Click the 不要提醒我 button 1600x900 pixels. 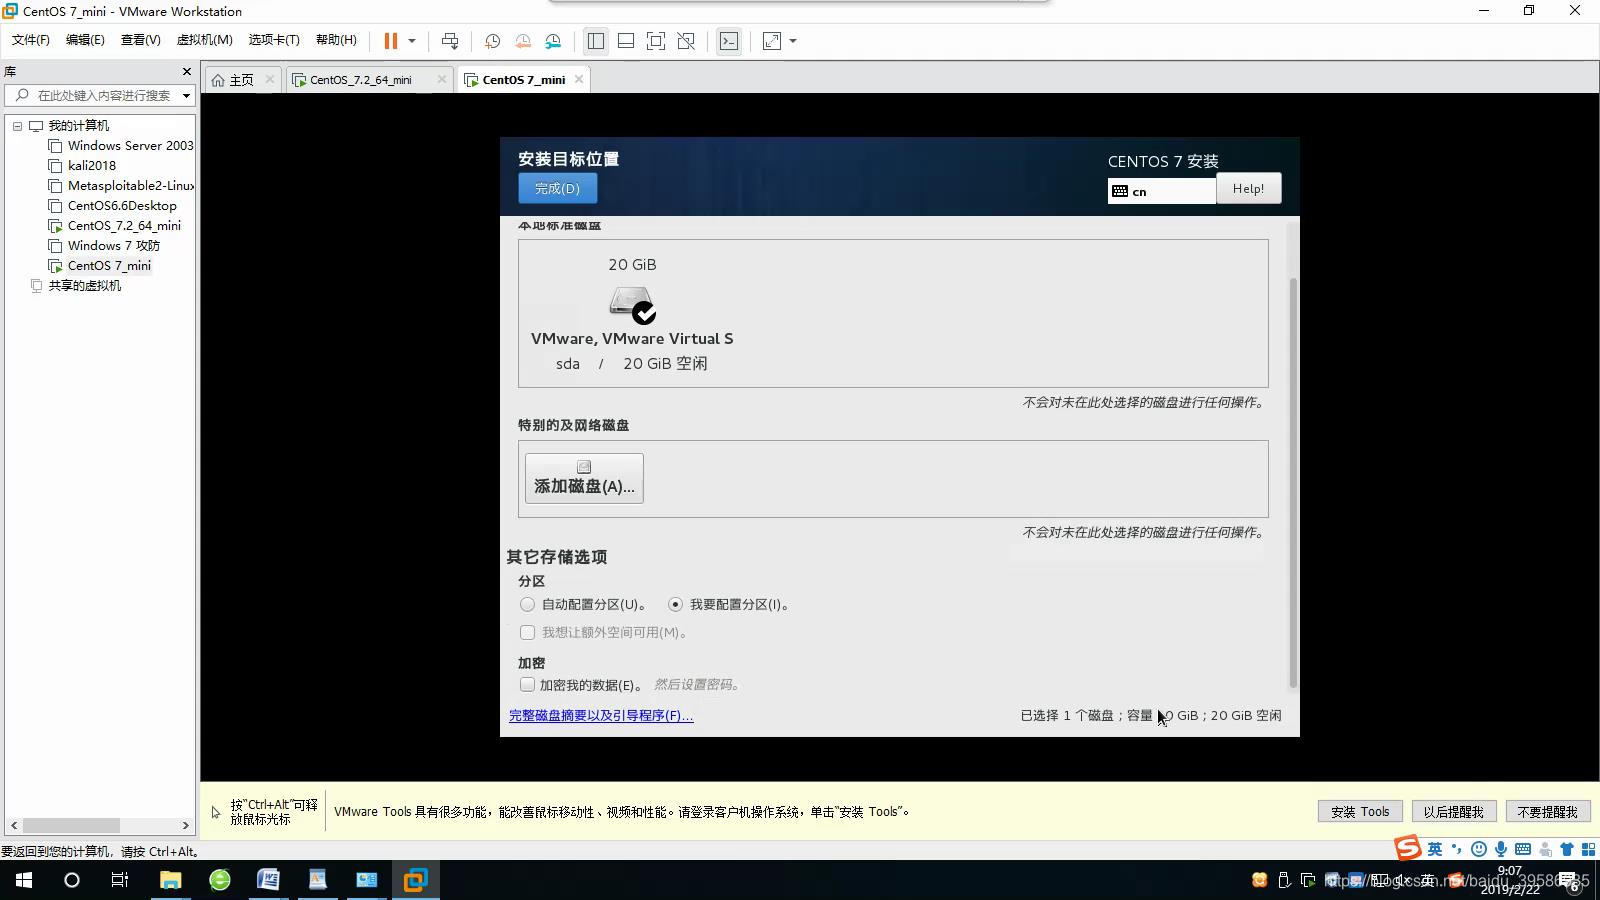[1547, 812]
